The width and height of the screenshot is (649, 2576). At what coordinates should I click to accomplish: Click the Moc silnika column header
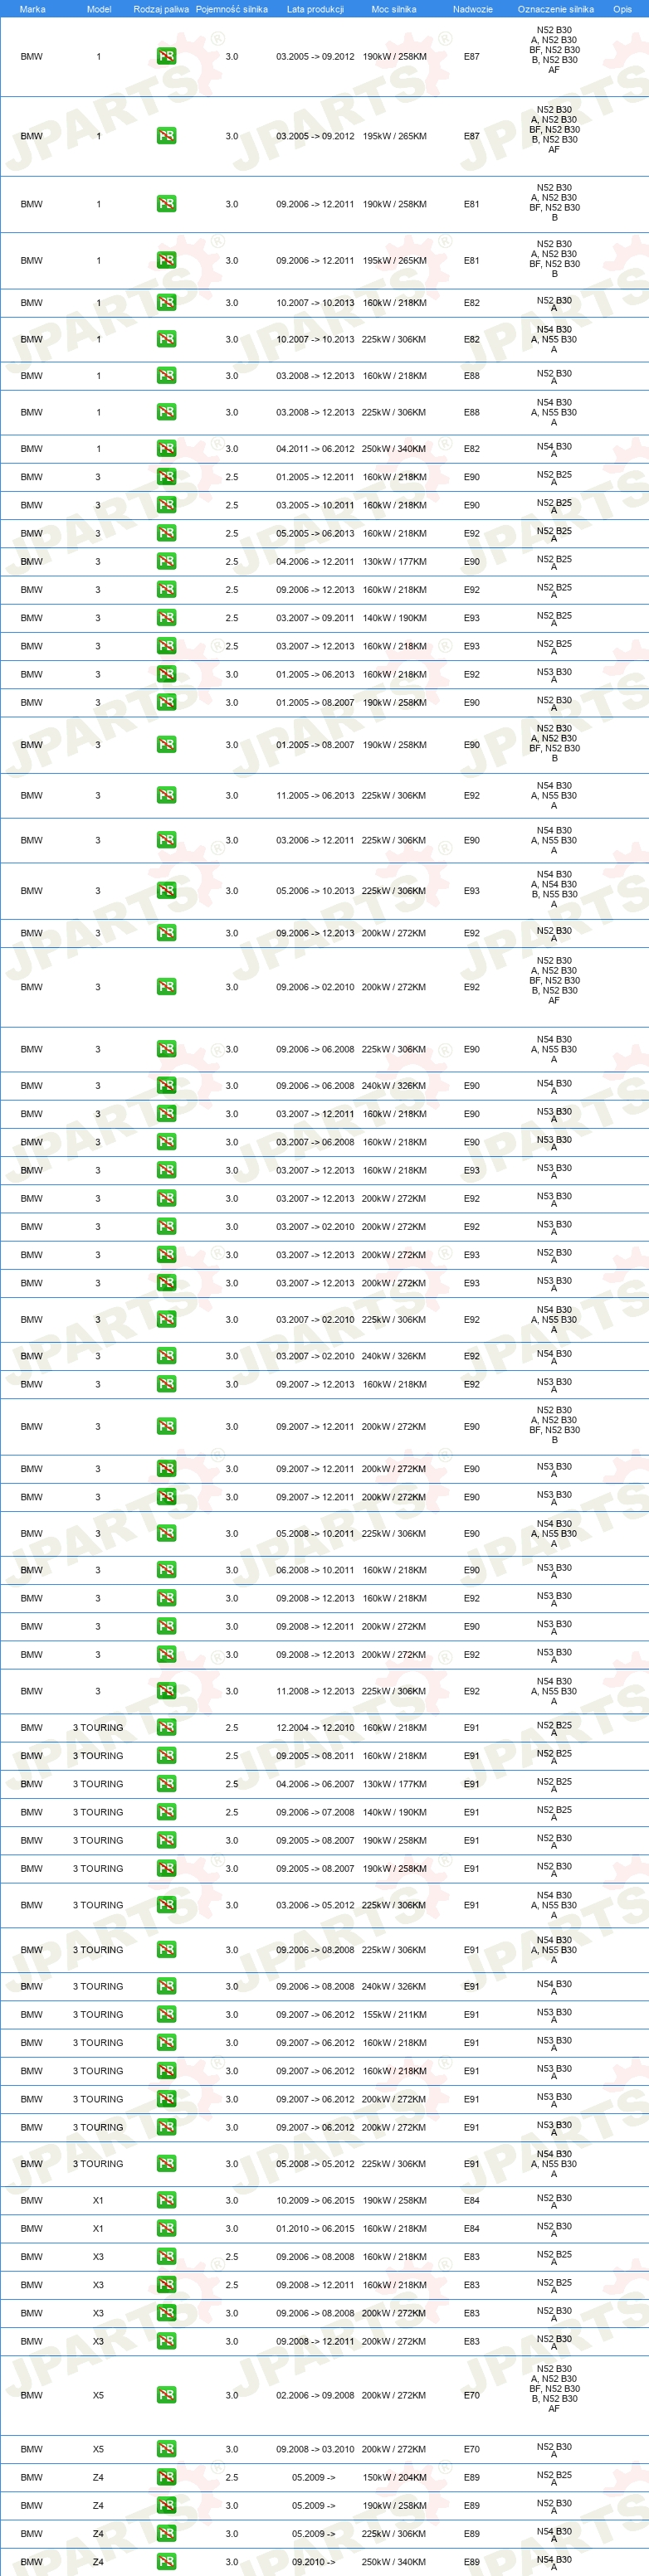pyautogui.click(x=394, y=9)
